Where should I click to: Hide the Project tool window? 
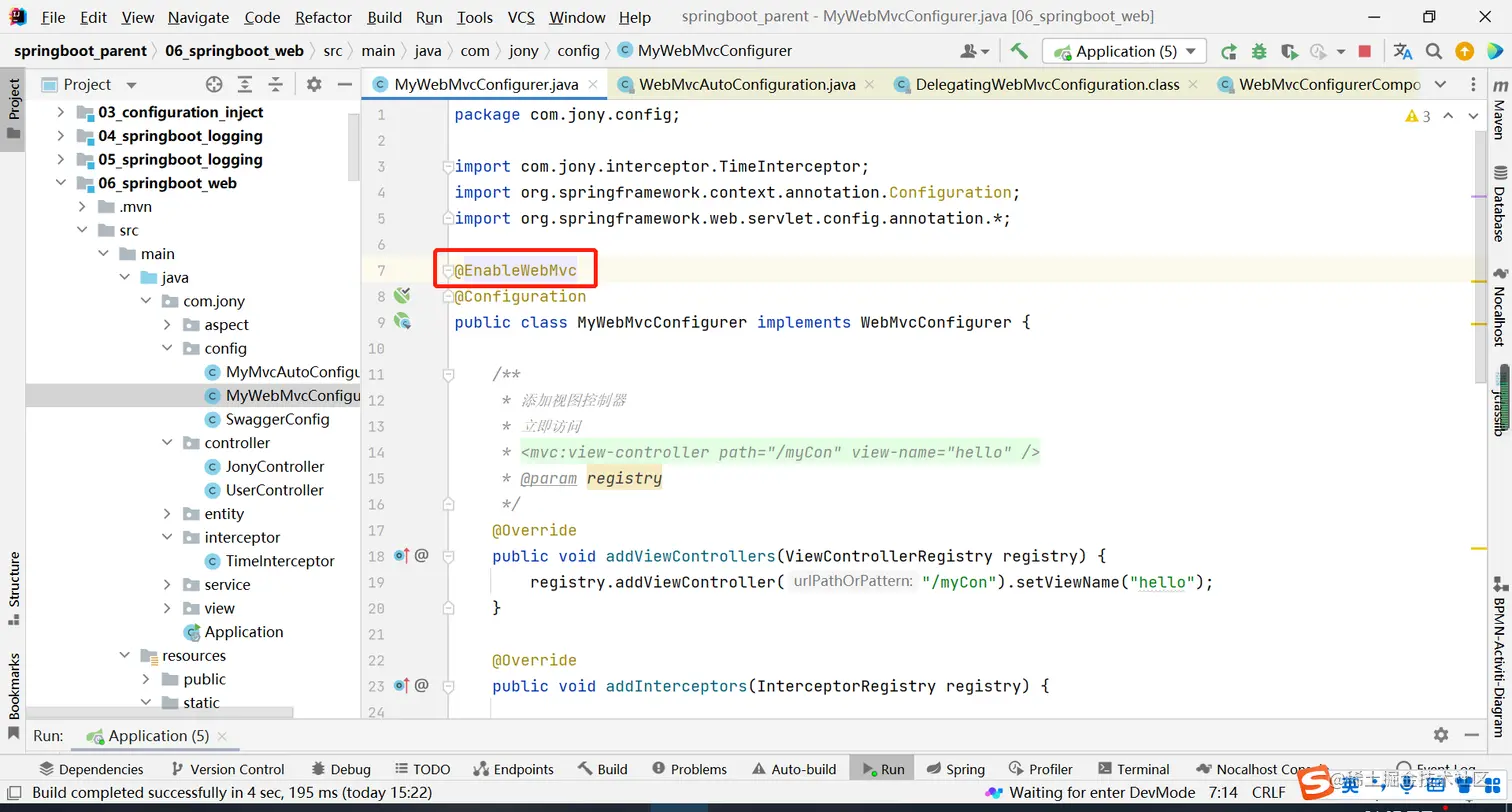click(x=344, y=84)
